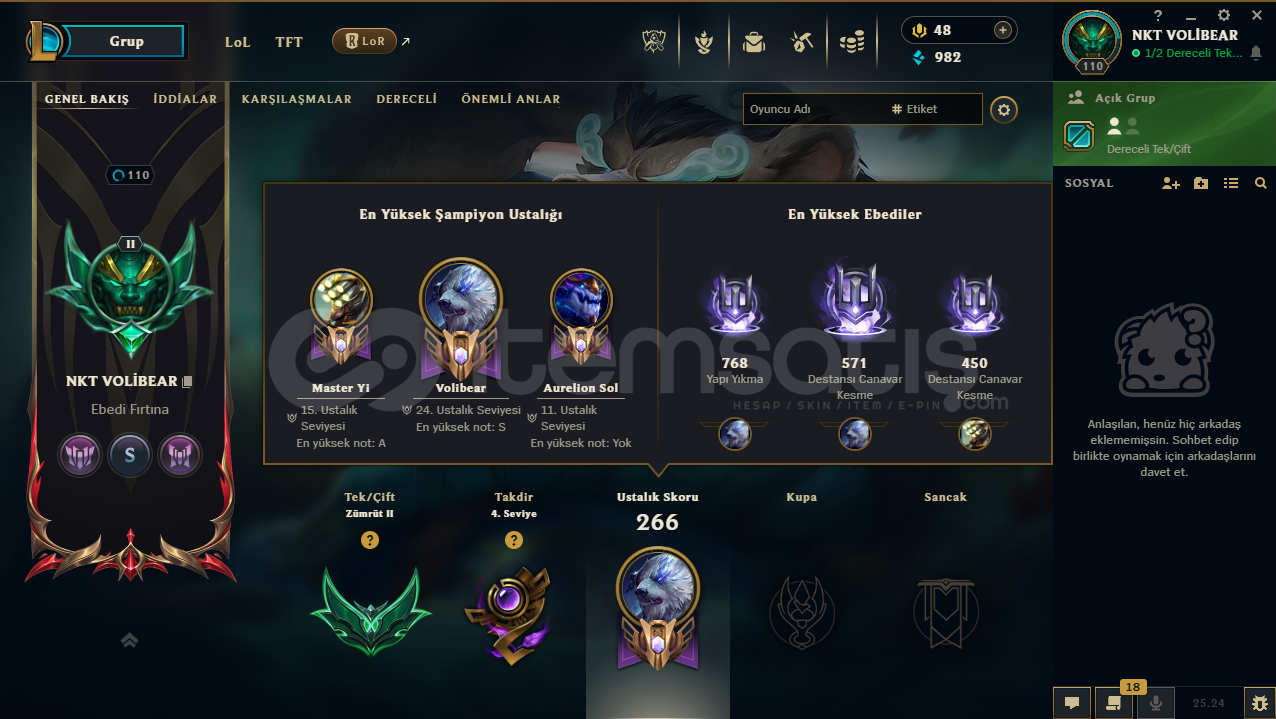Image resolution: width=1276 pixels, height=719 pixels.
Task: Search friends using the magnifier icon
Action: [1261, 183]
